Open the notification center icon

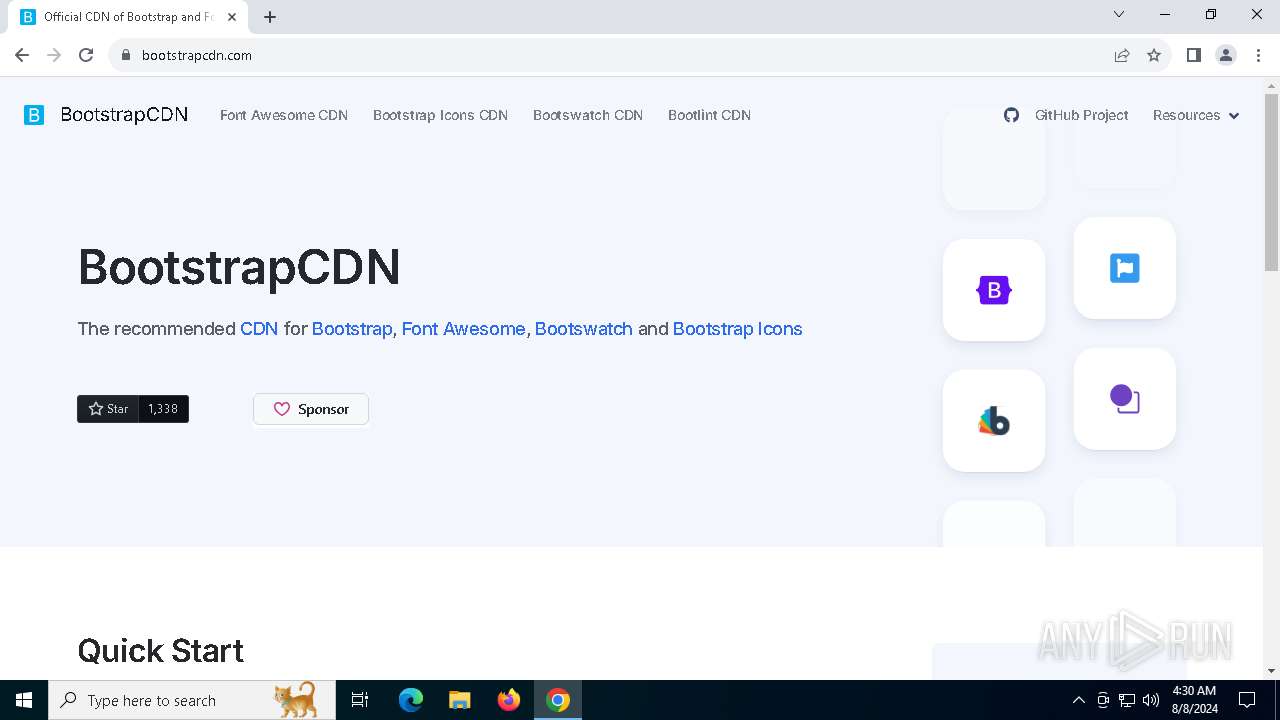[x=1247, y=700]
